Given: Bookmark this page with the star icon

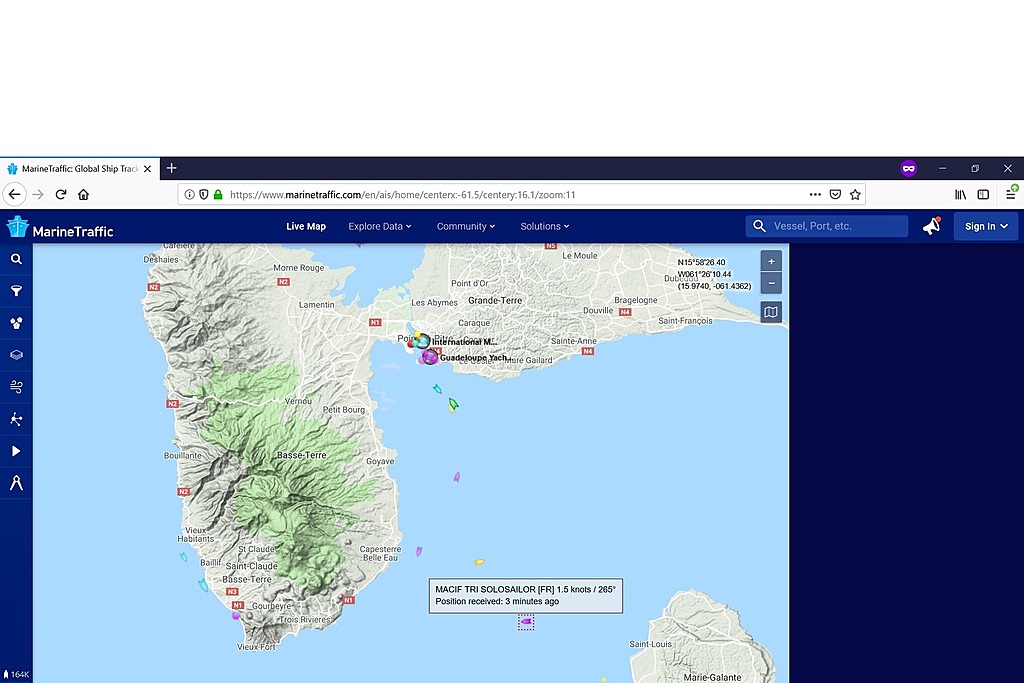Looking at the screenshot, I should 856,195.
